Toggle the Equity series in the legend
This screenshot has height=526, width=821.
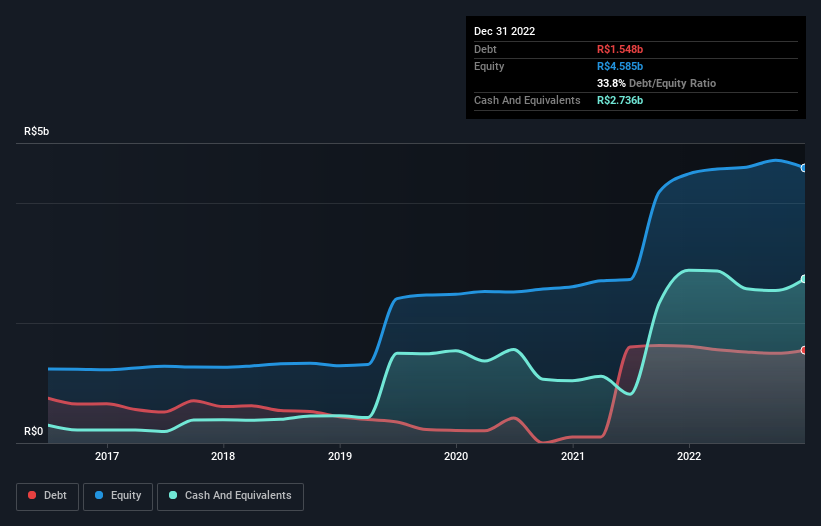(118, 496)
